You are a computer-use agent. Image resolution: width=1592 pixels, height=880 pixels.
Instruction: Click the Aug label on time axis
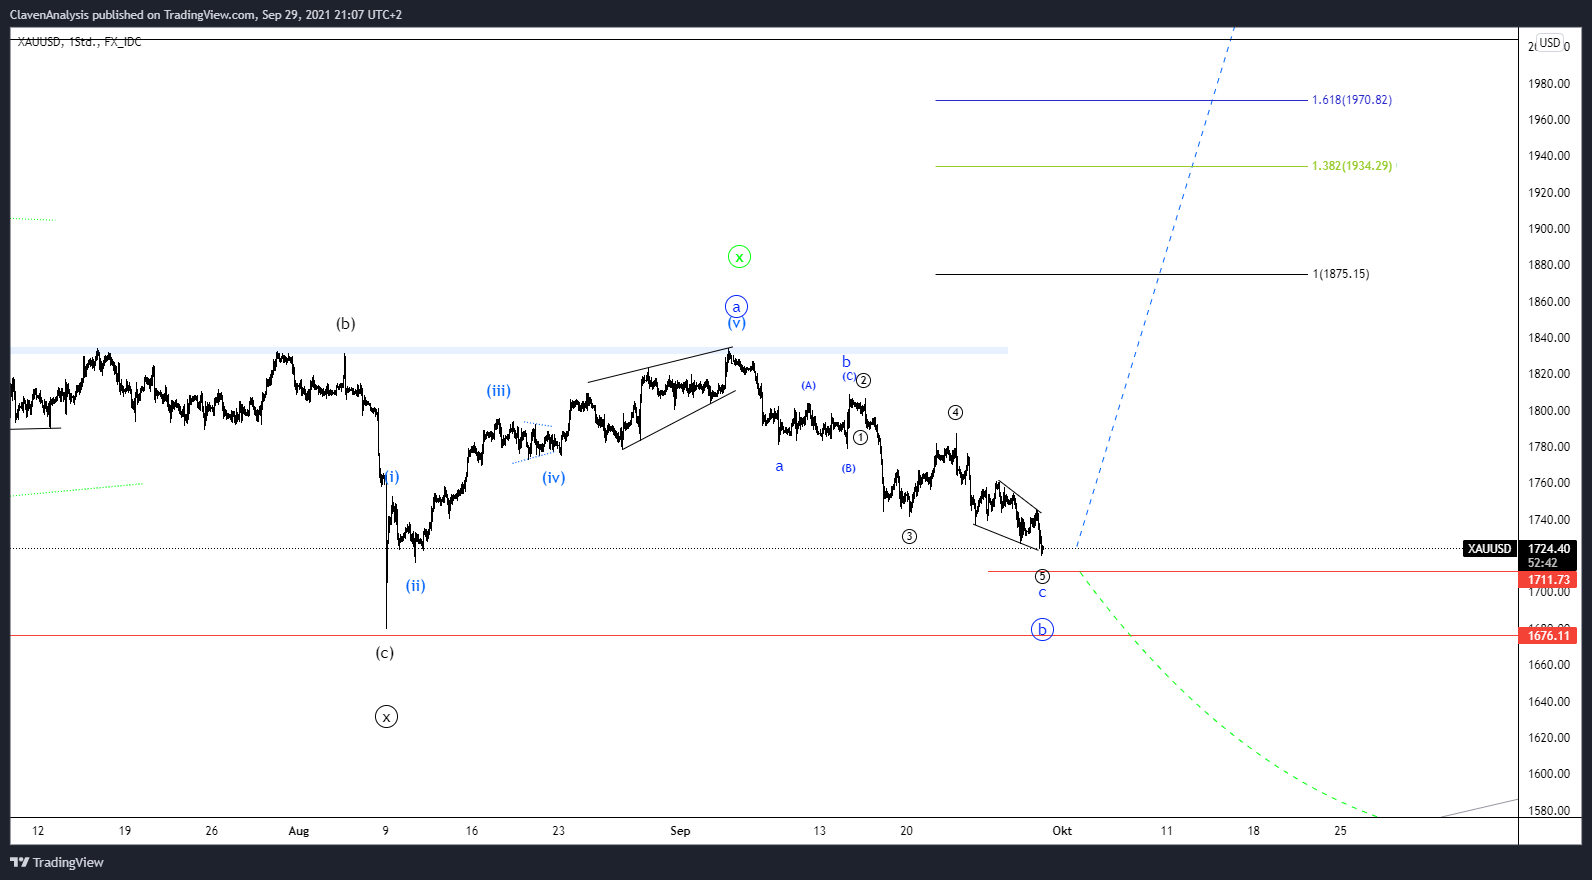point(299,831)
